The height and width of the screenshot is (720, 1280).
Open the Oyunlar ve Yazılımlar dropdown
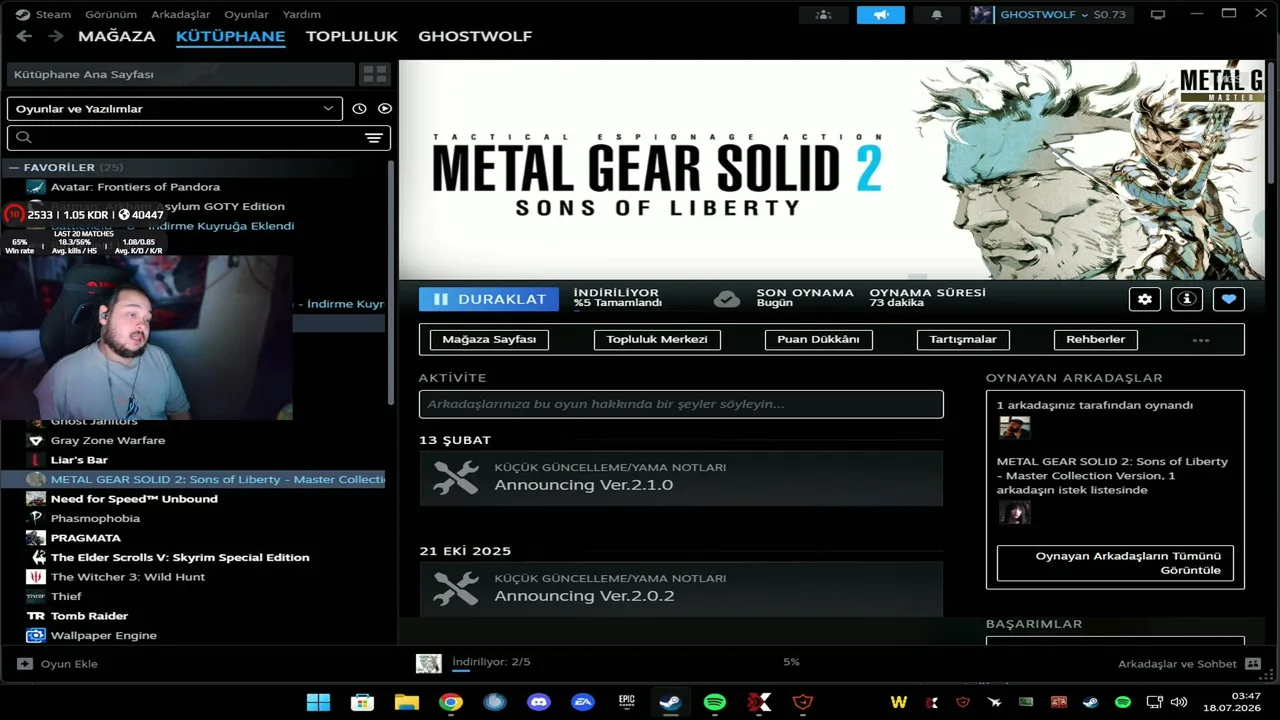(175, 108)
